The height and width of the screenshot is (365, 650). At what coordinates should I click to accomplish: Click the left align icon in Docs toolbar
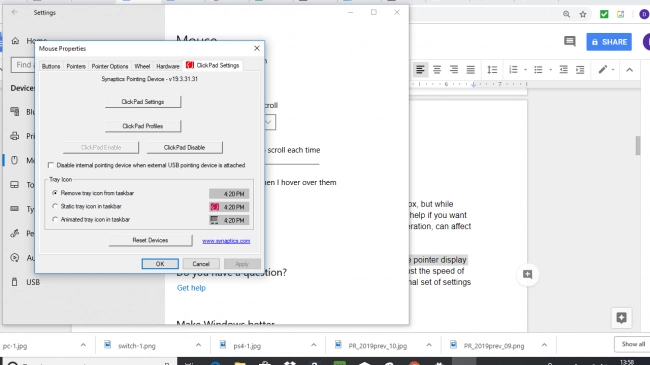pos(420,70)
